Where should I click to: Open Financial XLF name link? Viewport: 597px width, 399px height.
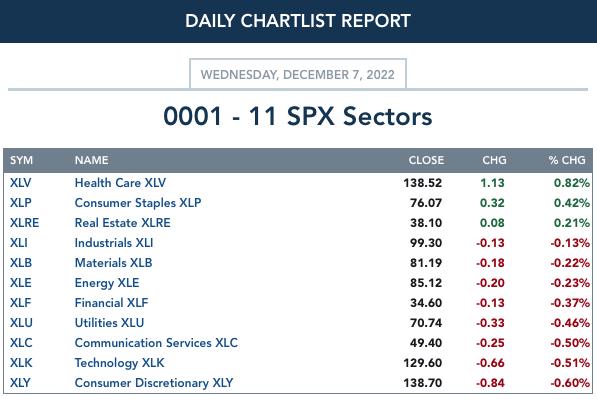tap(111, 303)
